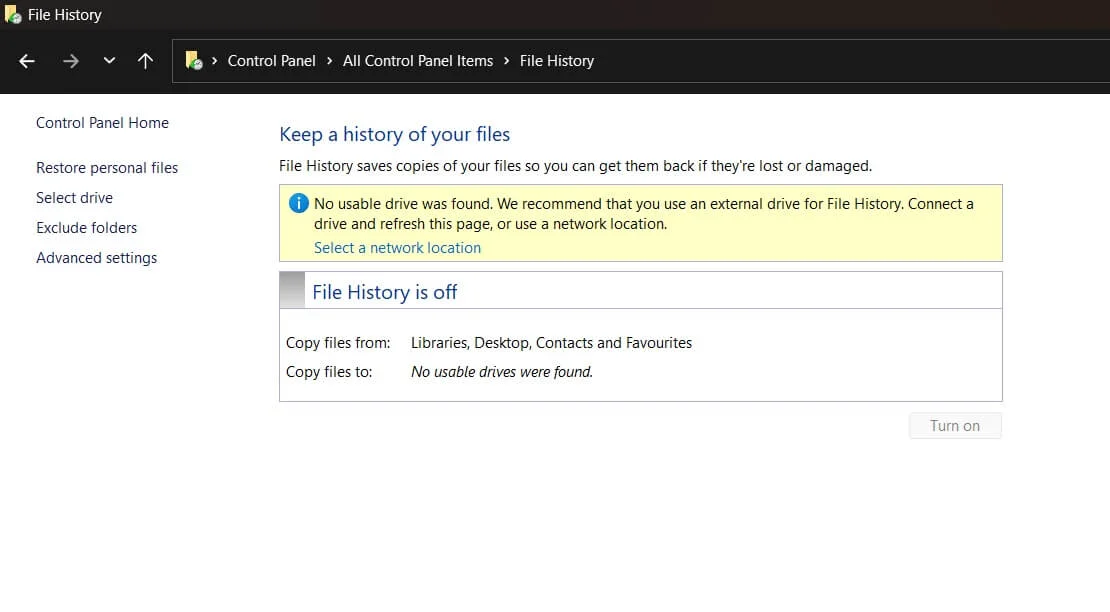Image resolution: width=1110 pixels, height=612 pixels.
Task: Expand the All Control Panel Items breadcrumb chevron
Action: [x=505, y=61]
